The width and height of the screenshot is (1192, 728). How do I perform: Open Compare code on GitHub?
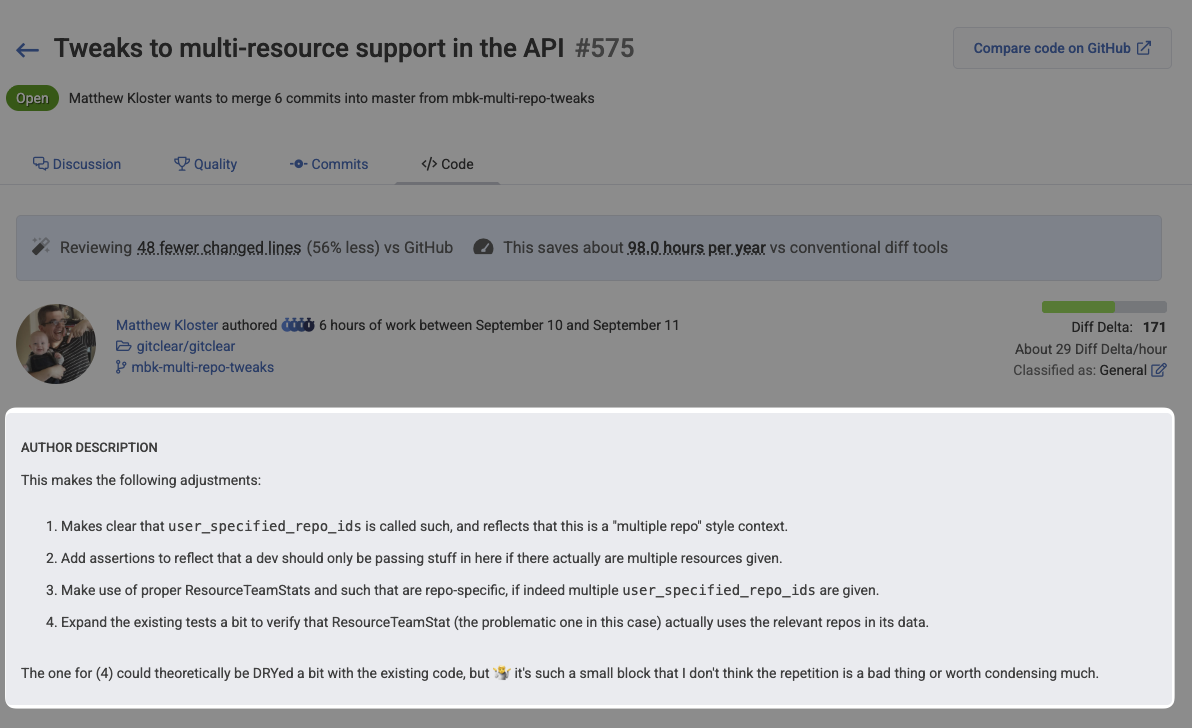click(x=1061, y=48)
